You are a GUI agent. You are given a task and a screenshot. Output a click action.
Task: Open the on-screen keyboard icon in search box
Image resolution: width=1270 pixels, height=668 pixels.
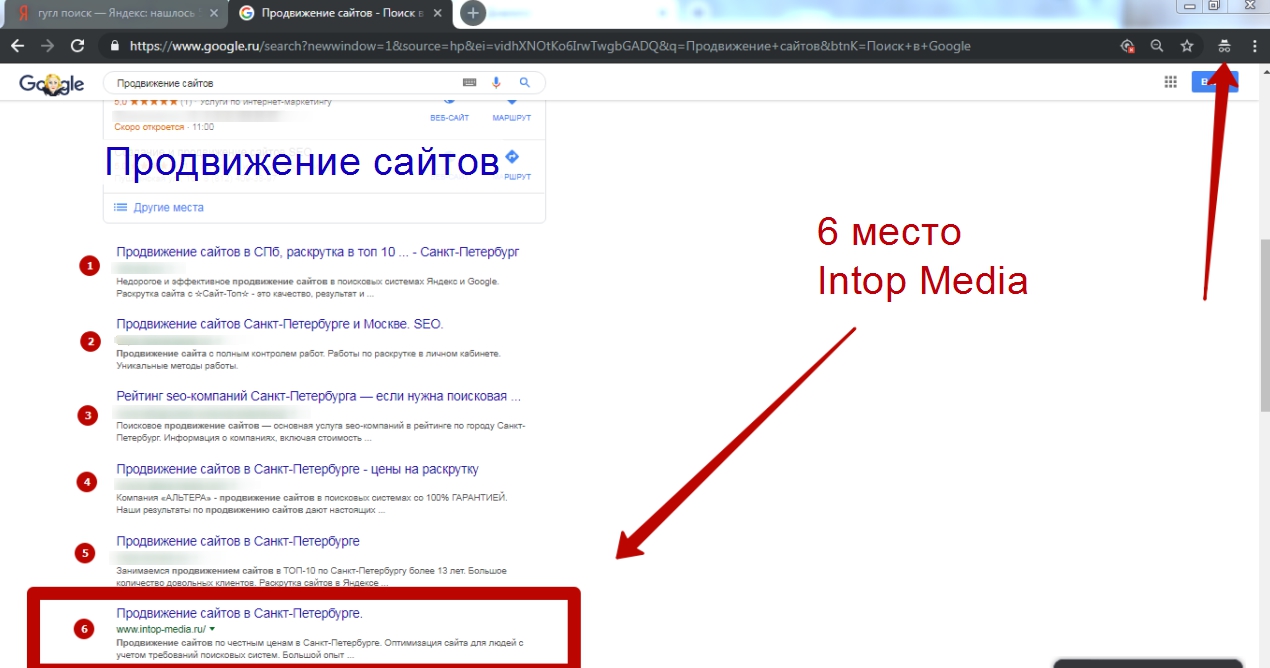[470, 83]
